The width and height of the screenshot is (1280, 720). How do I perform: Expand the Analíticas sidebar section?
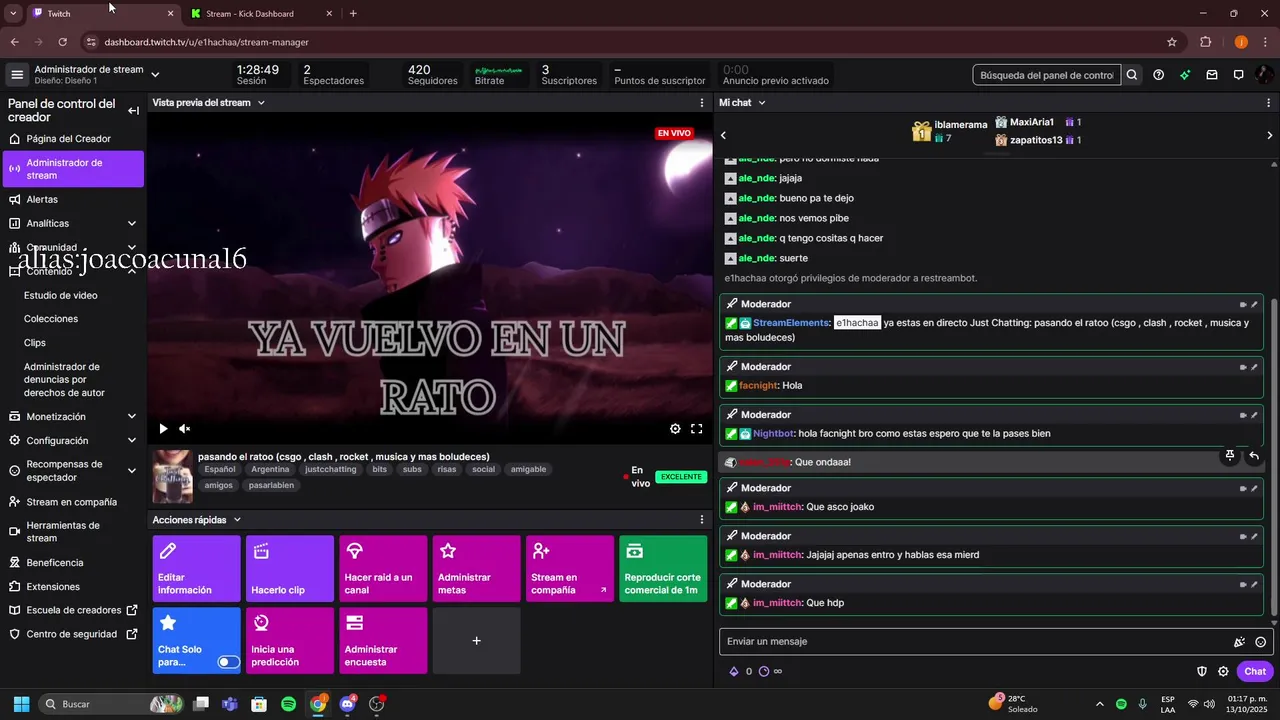(x=131, y=224)
